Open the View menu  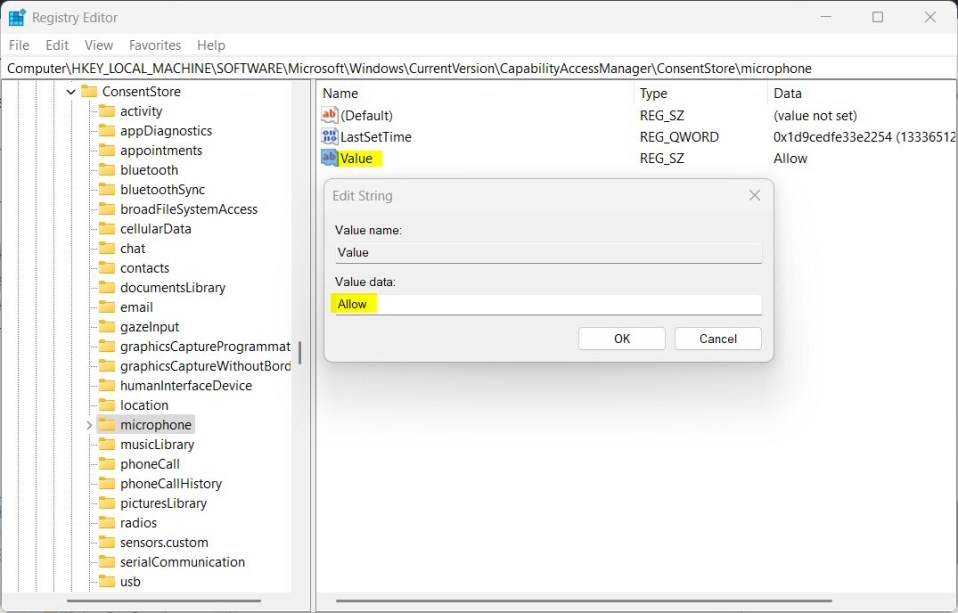pos(98,45)
